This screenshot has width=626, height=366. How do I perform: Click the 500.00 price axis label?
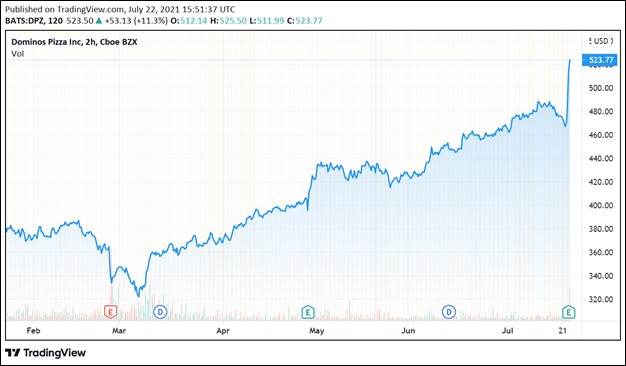coord(601,88)
